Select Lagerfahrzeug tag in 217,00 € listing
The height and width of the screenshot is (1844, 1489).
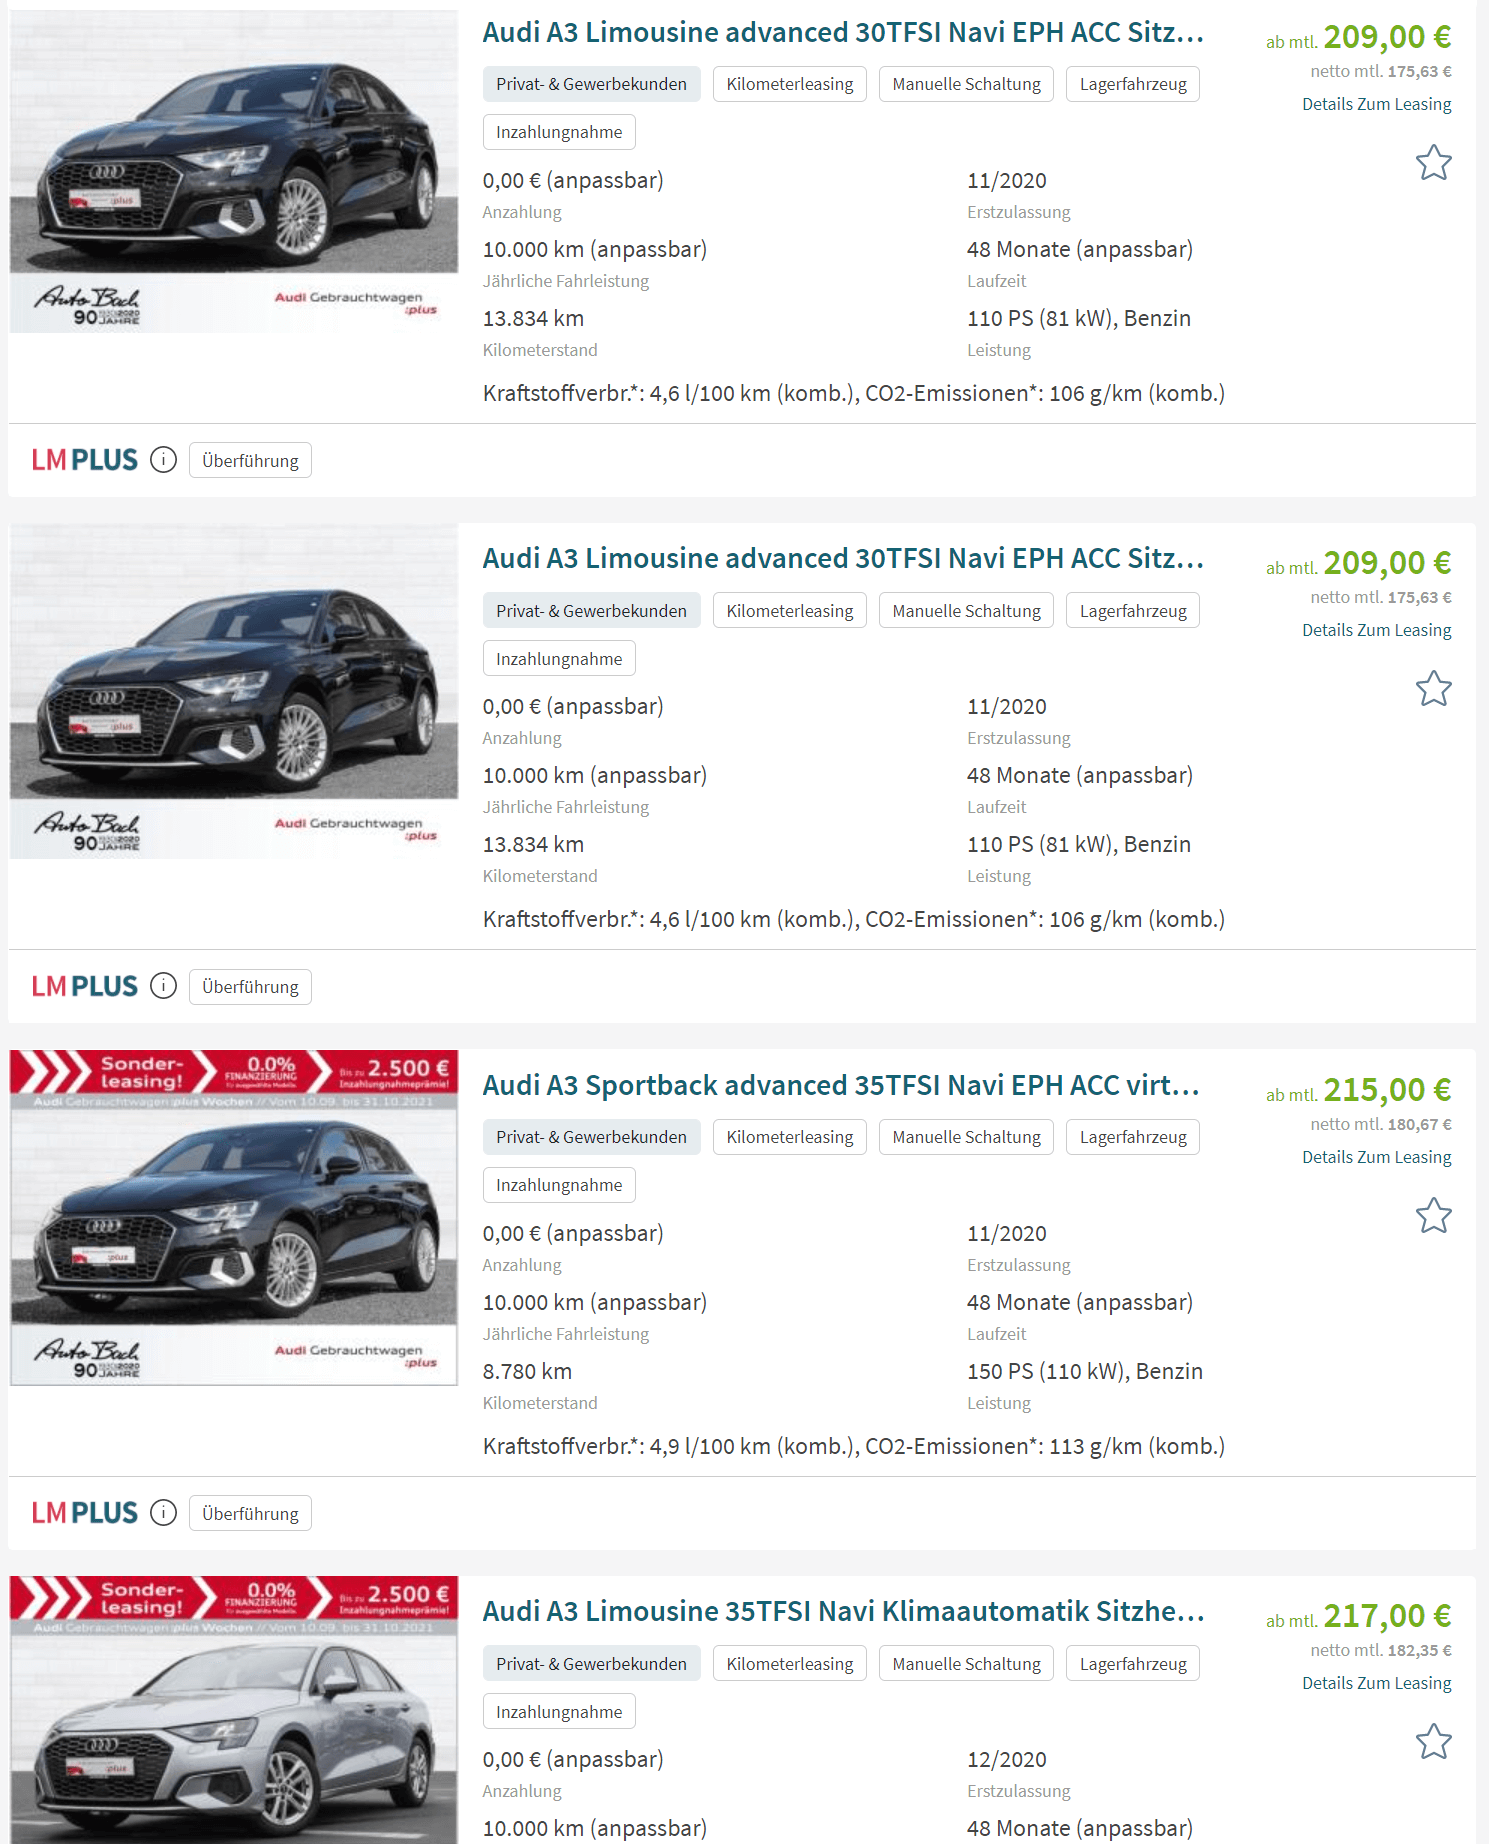[1133, 1663]
